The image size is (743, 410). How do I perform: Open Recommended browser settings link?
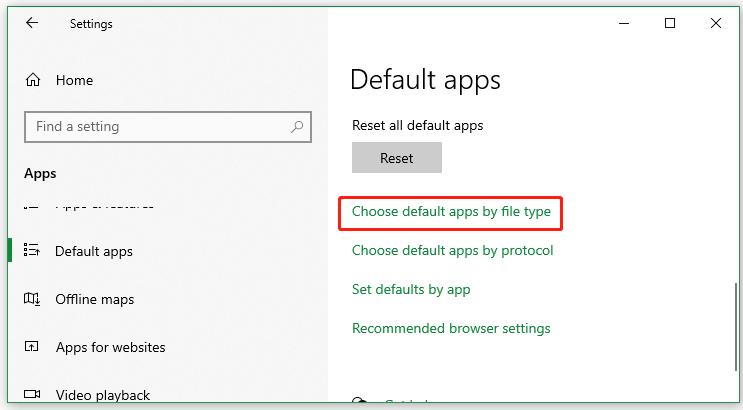tap(451, 328)
